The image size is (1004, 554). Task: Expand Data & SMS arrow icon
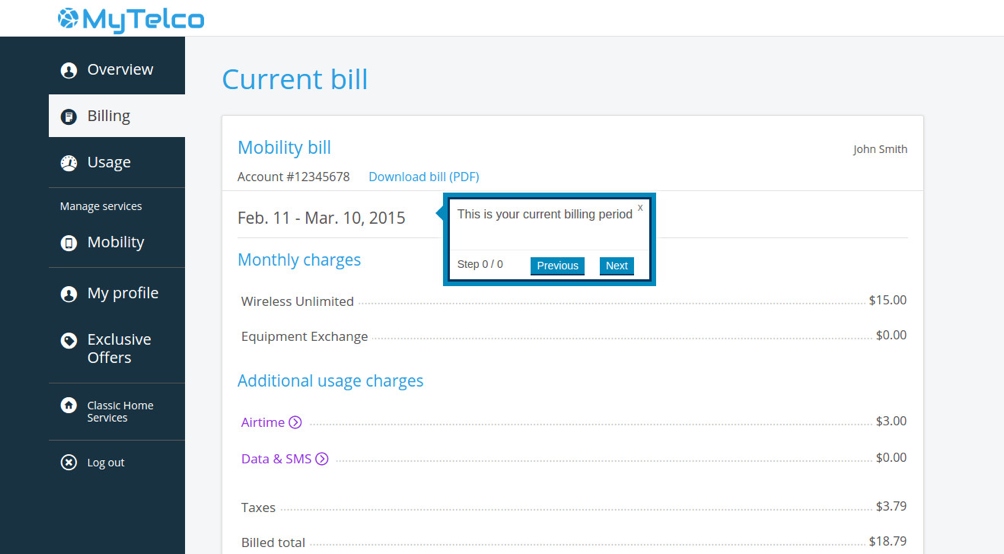[x=322, y=459]
